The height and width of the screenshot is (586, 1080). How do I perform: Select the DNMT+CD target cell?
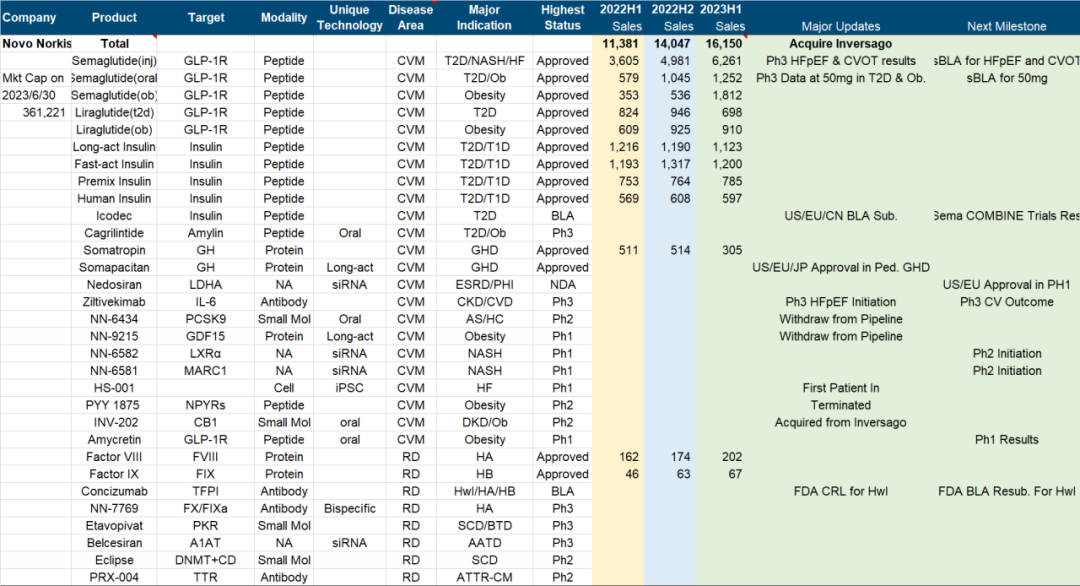point(205,560)
